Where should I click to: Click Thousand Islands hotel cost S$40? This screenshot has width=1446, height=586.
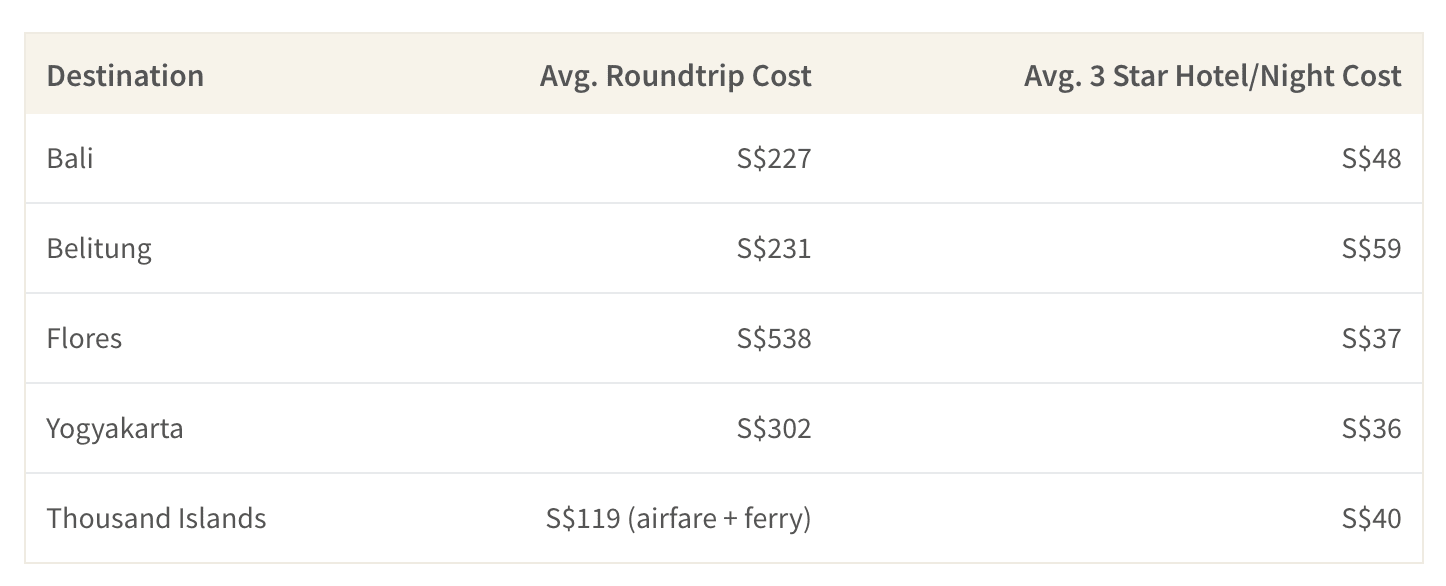coord(1372,518)
